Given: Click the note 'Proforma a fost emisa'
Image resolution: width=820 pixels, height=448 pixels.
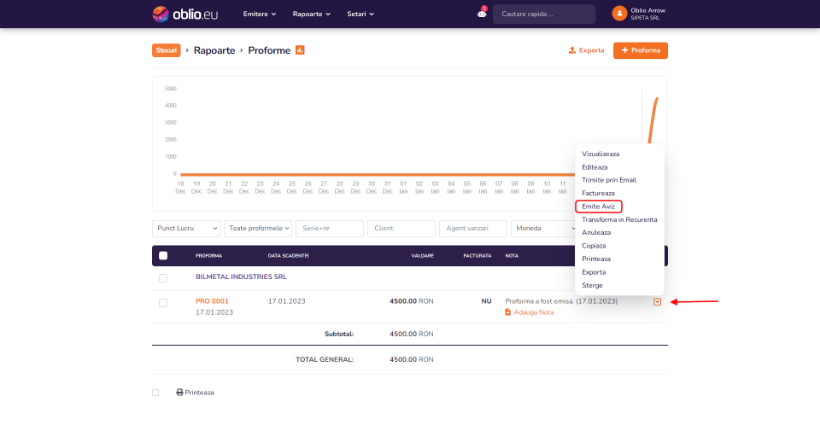Looking at the screenshot, I should pos(561,301).
